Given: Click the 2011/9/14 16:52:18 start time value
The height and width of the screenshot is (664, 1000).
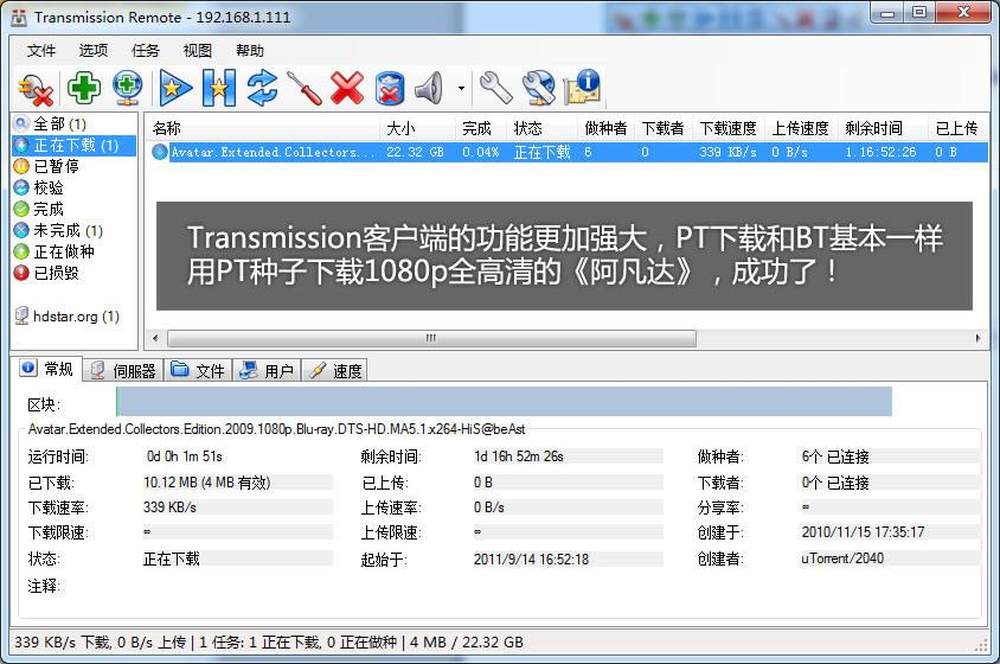Looking at the screenshot, I should coord(531,559).
